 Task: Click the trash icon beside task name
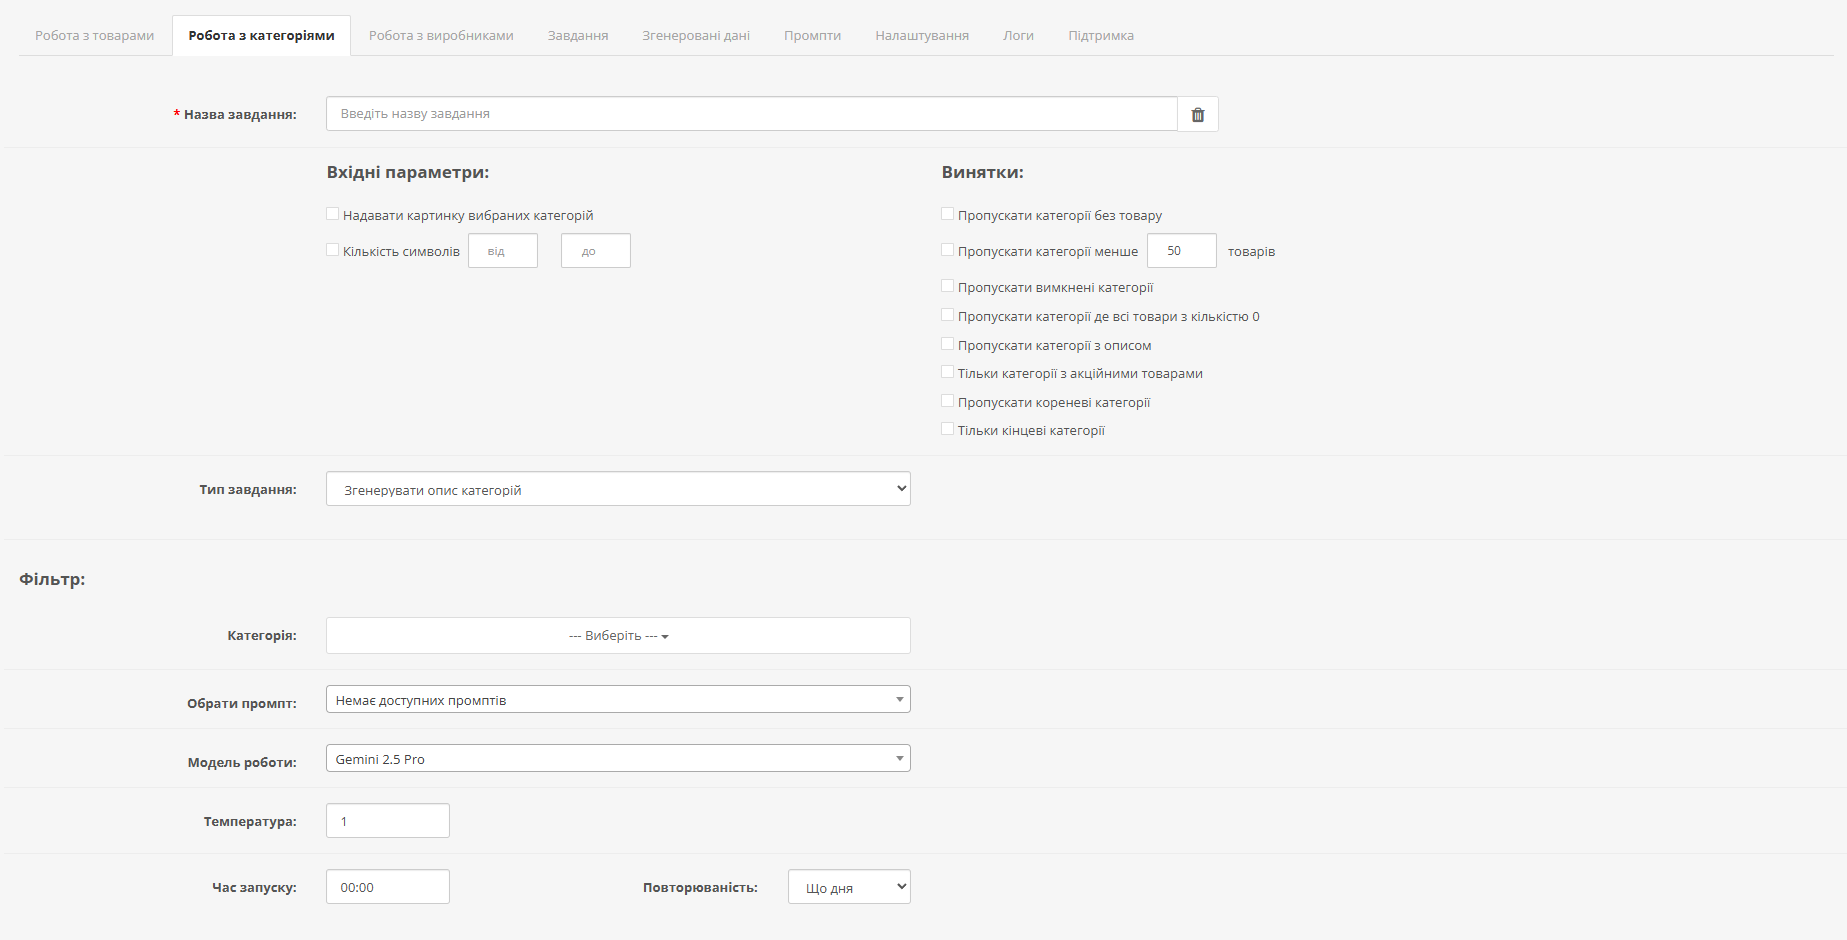1197,114
